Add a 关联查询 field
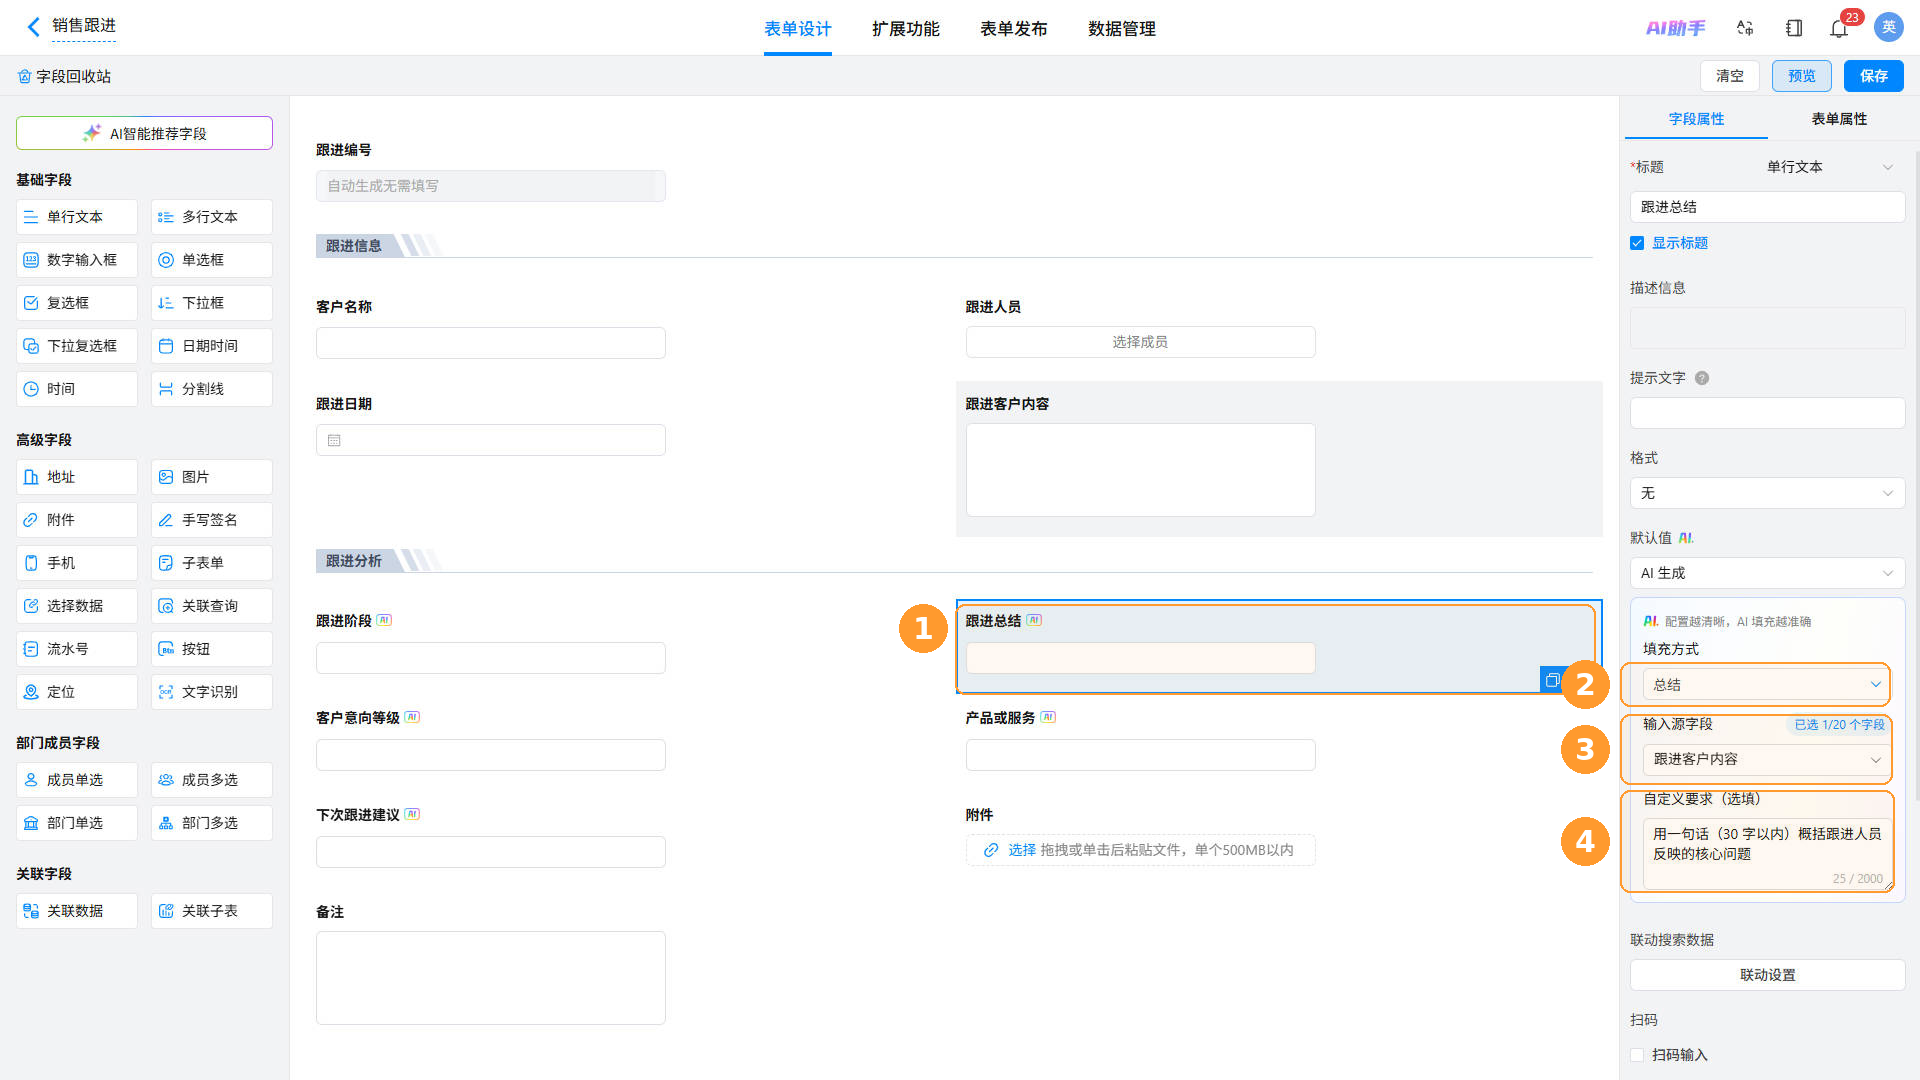This screenshot has height=1080, width=1920. [x=212, y=606]
